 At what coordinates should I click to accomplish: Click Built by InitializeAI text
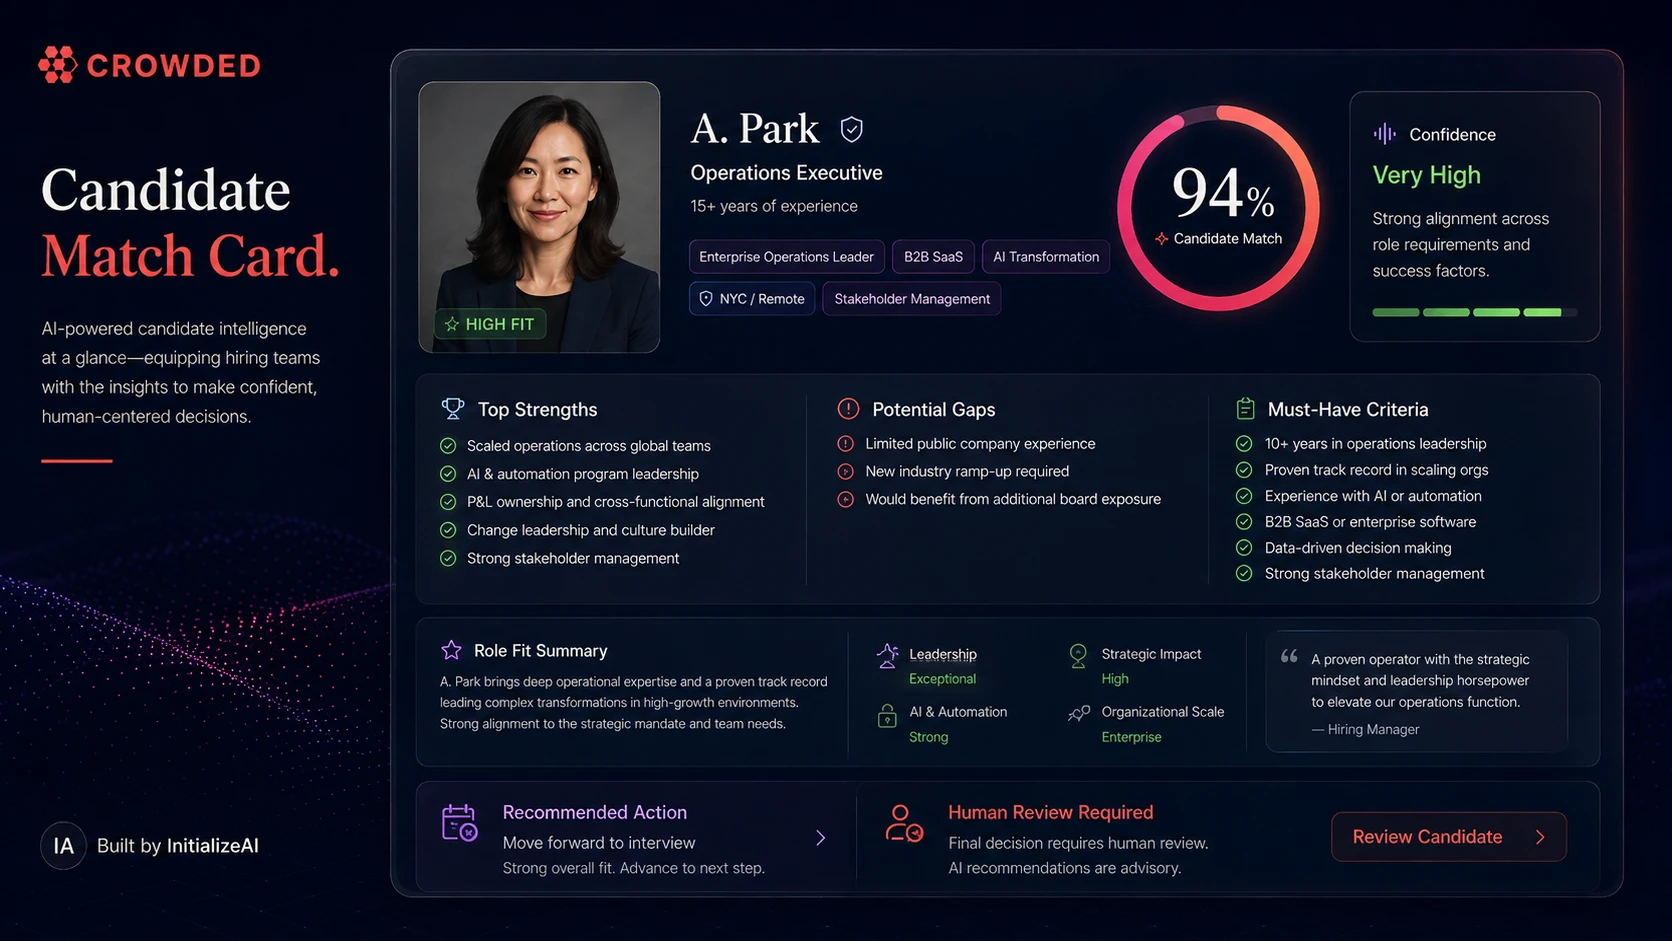pyautogui.click(x=178, y=846)
